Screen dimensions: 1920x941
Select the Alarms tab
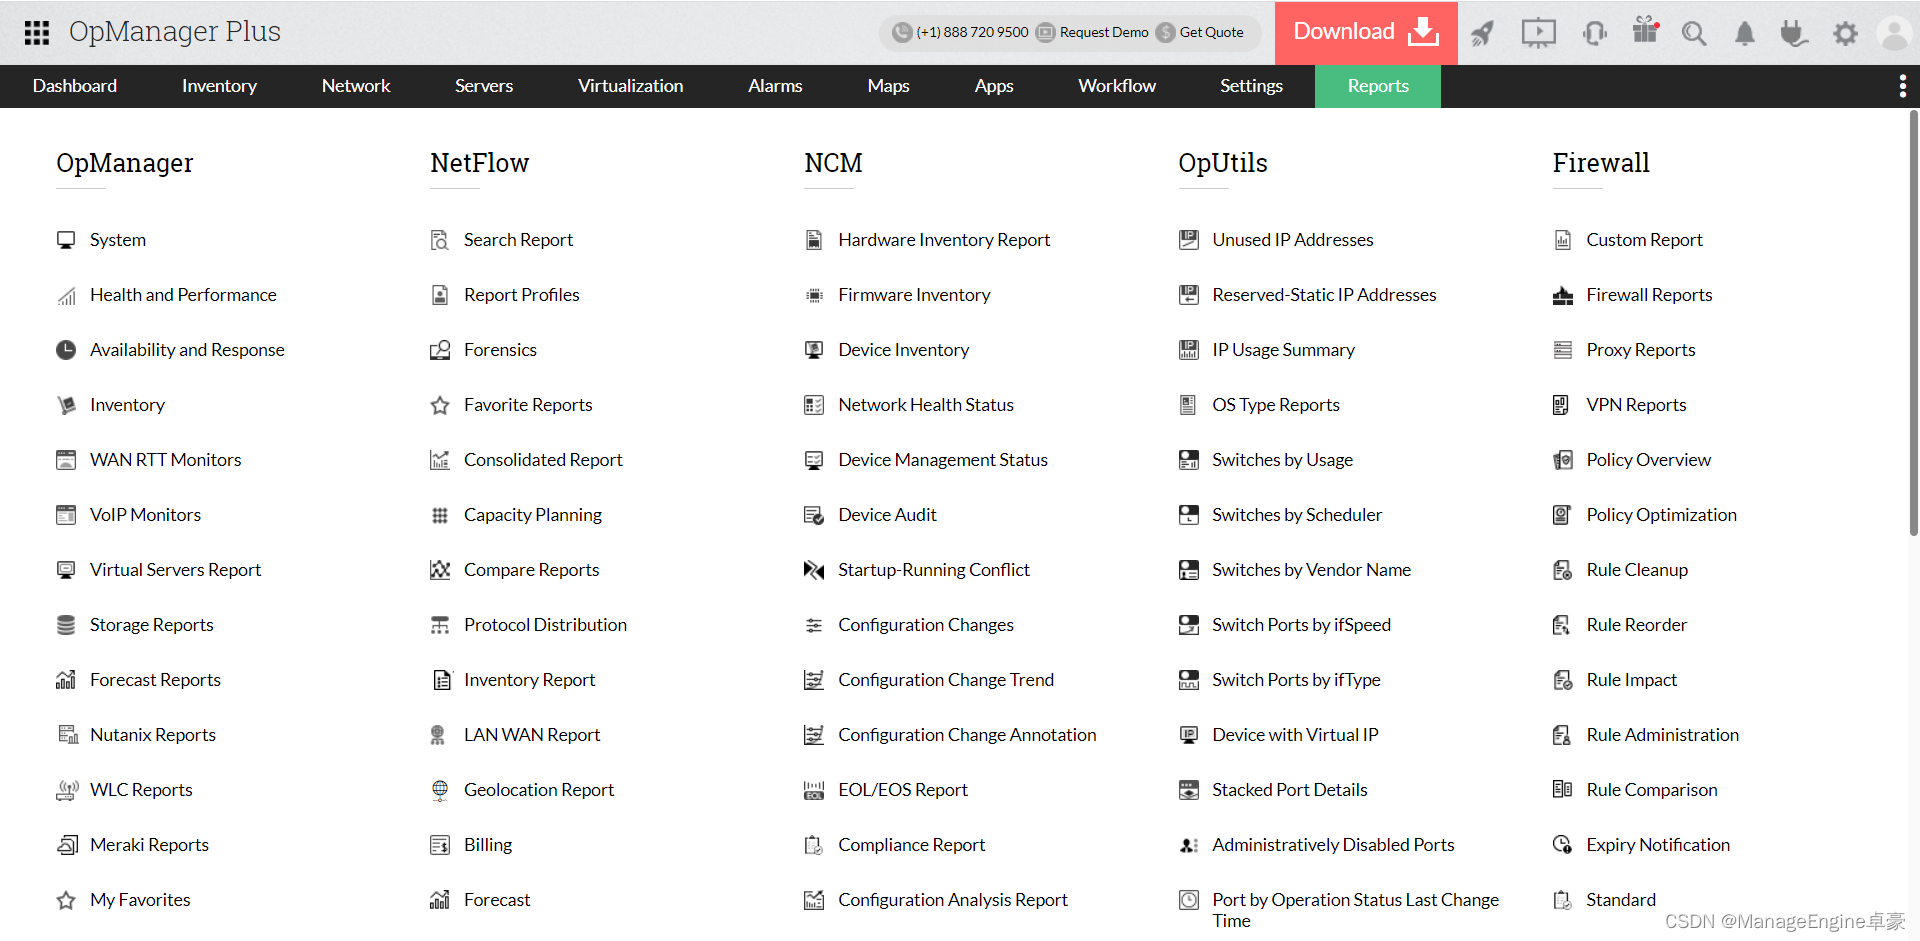775,86
